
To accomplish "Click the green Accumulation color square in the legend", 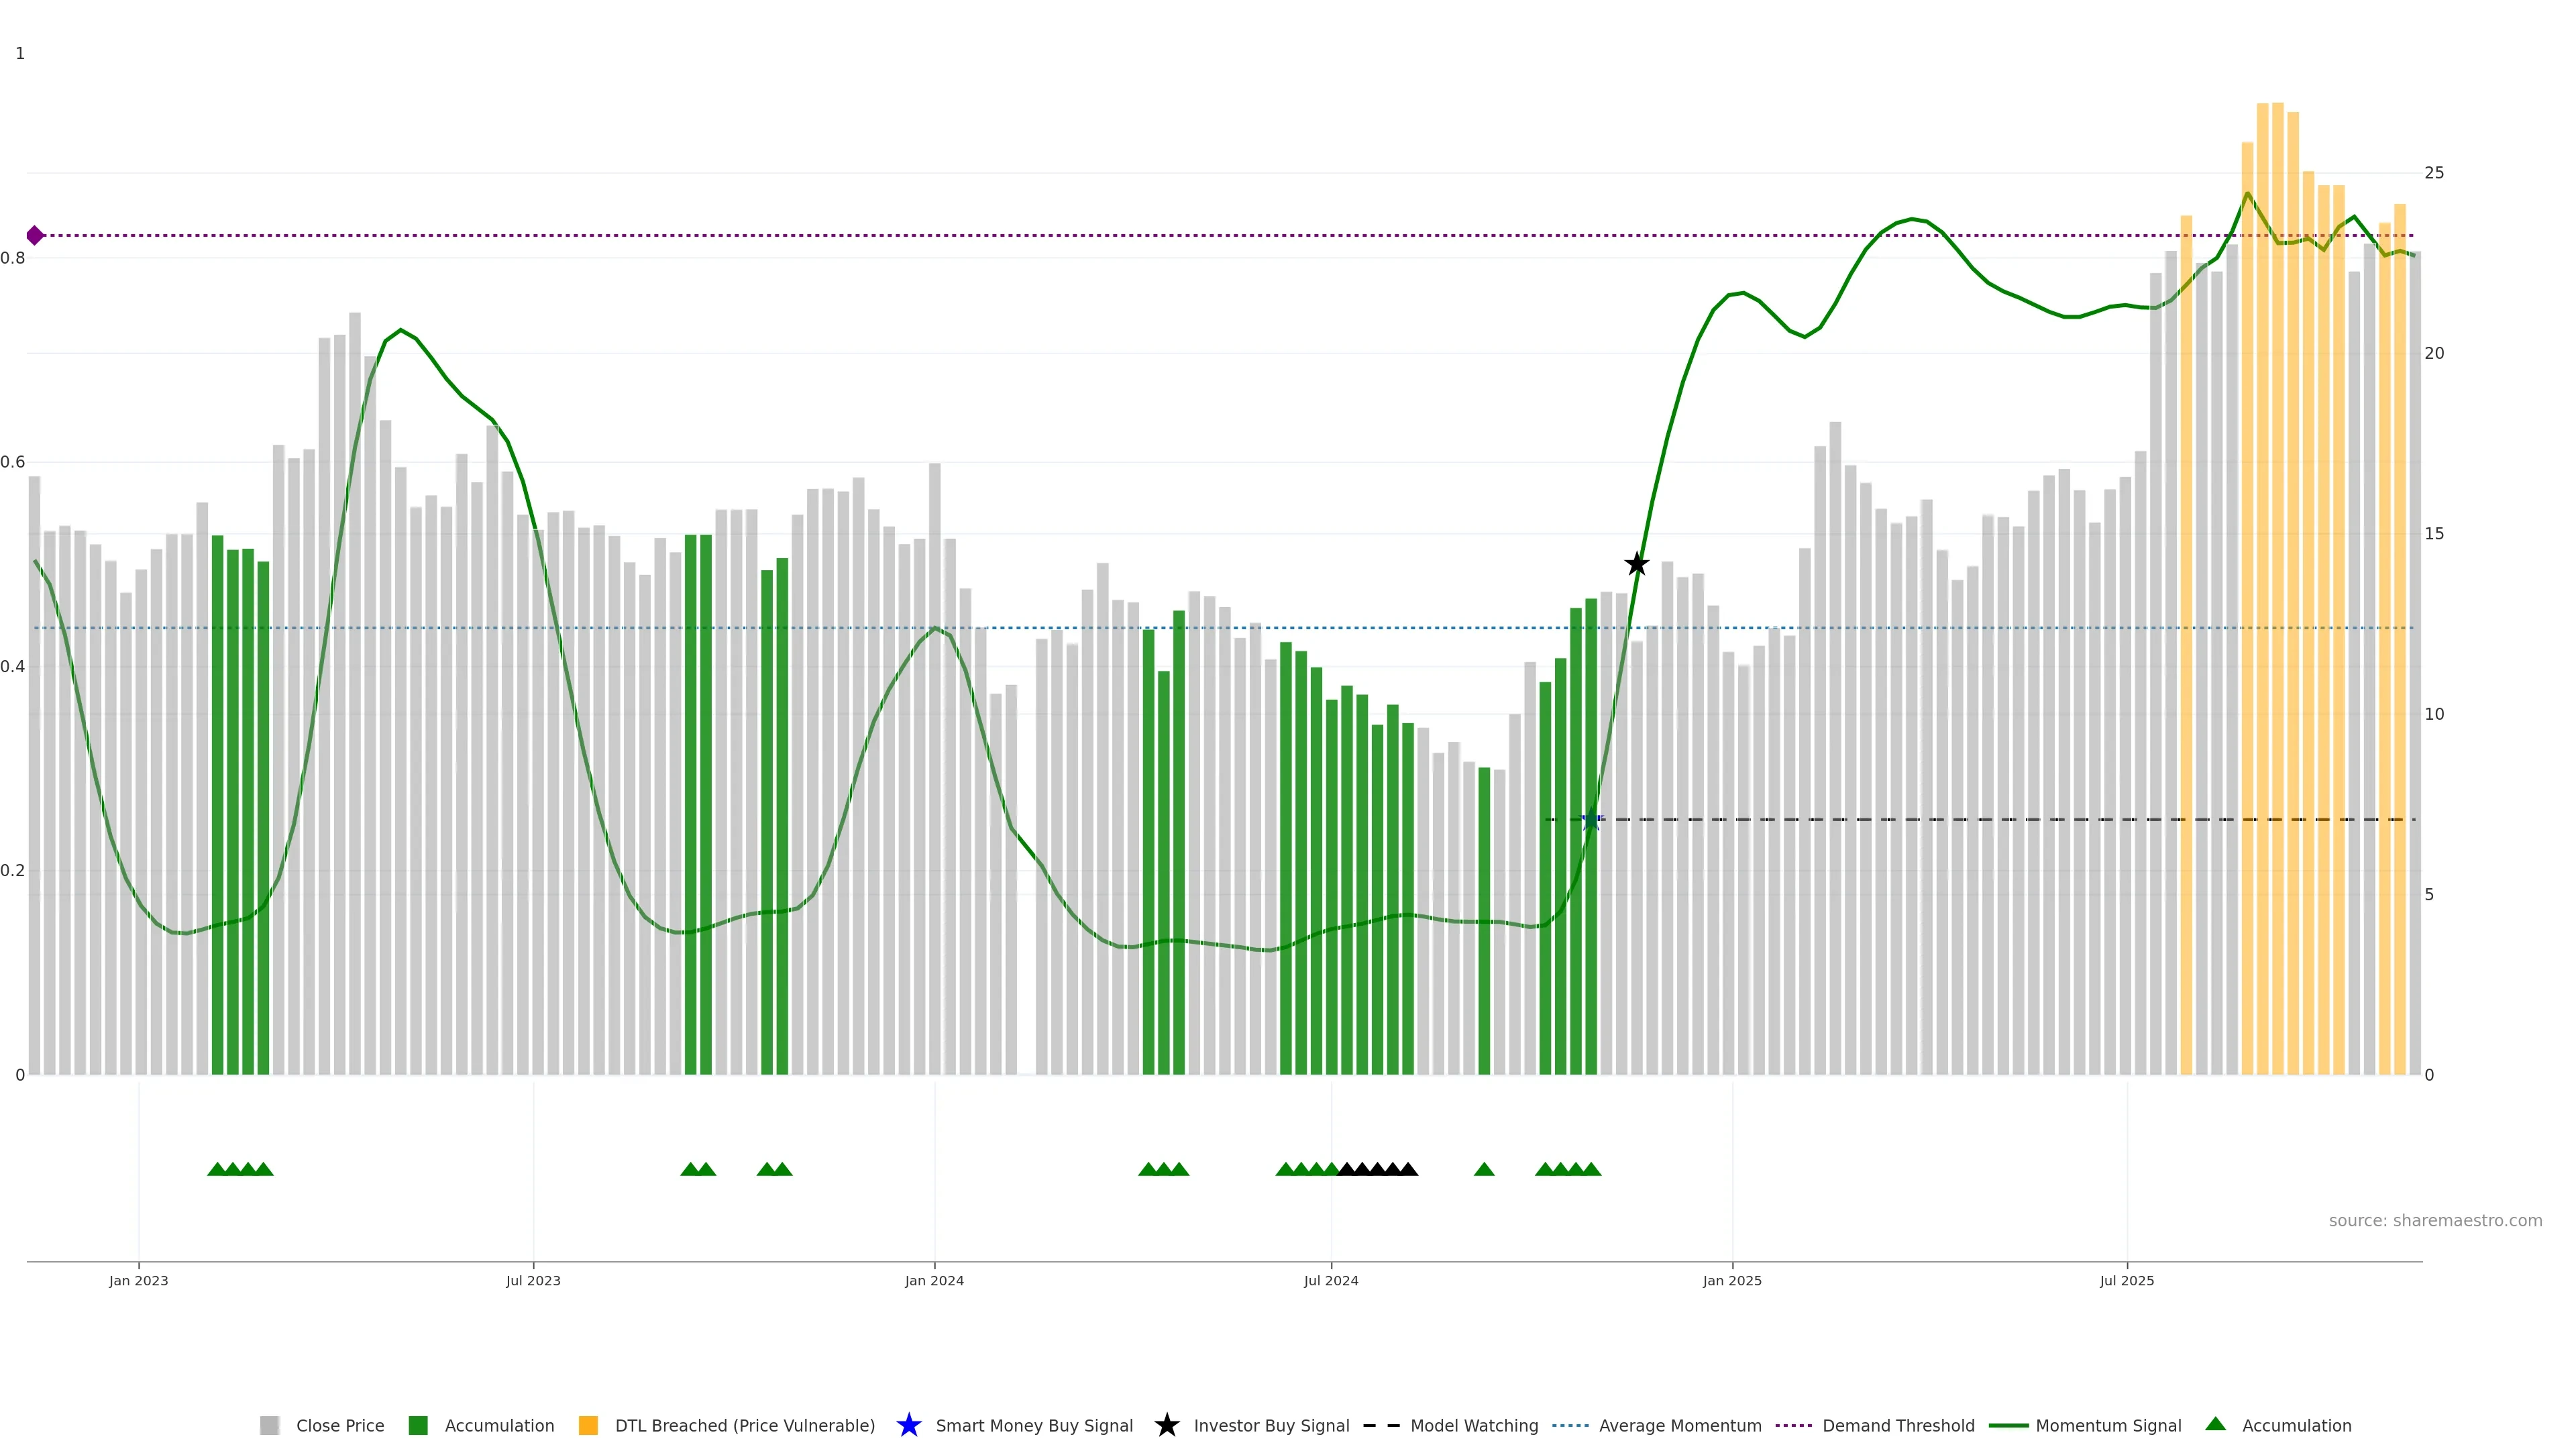I will pyautogui.click(x=418, y=1425).
